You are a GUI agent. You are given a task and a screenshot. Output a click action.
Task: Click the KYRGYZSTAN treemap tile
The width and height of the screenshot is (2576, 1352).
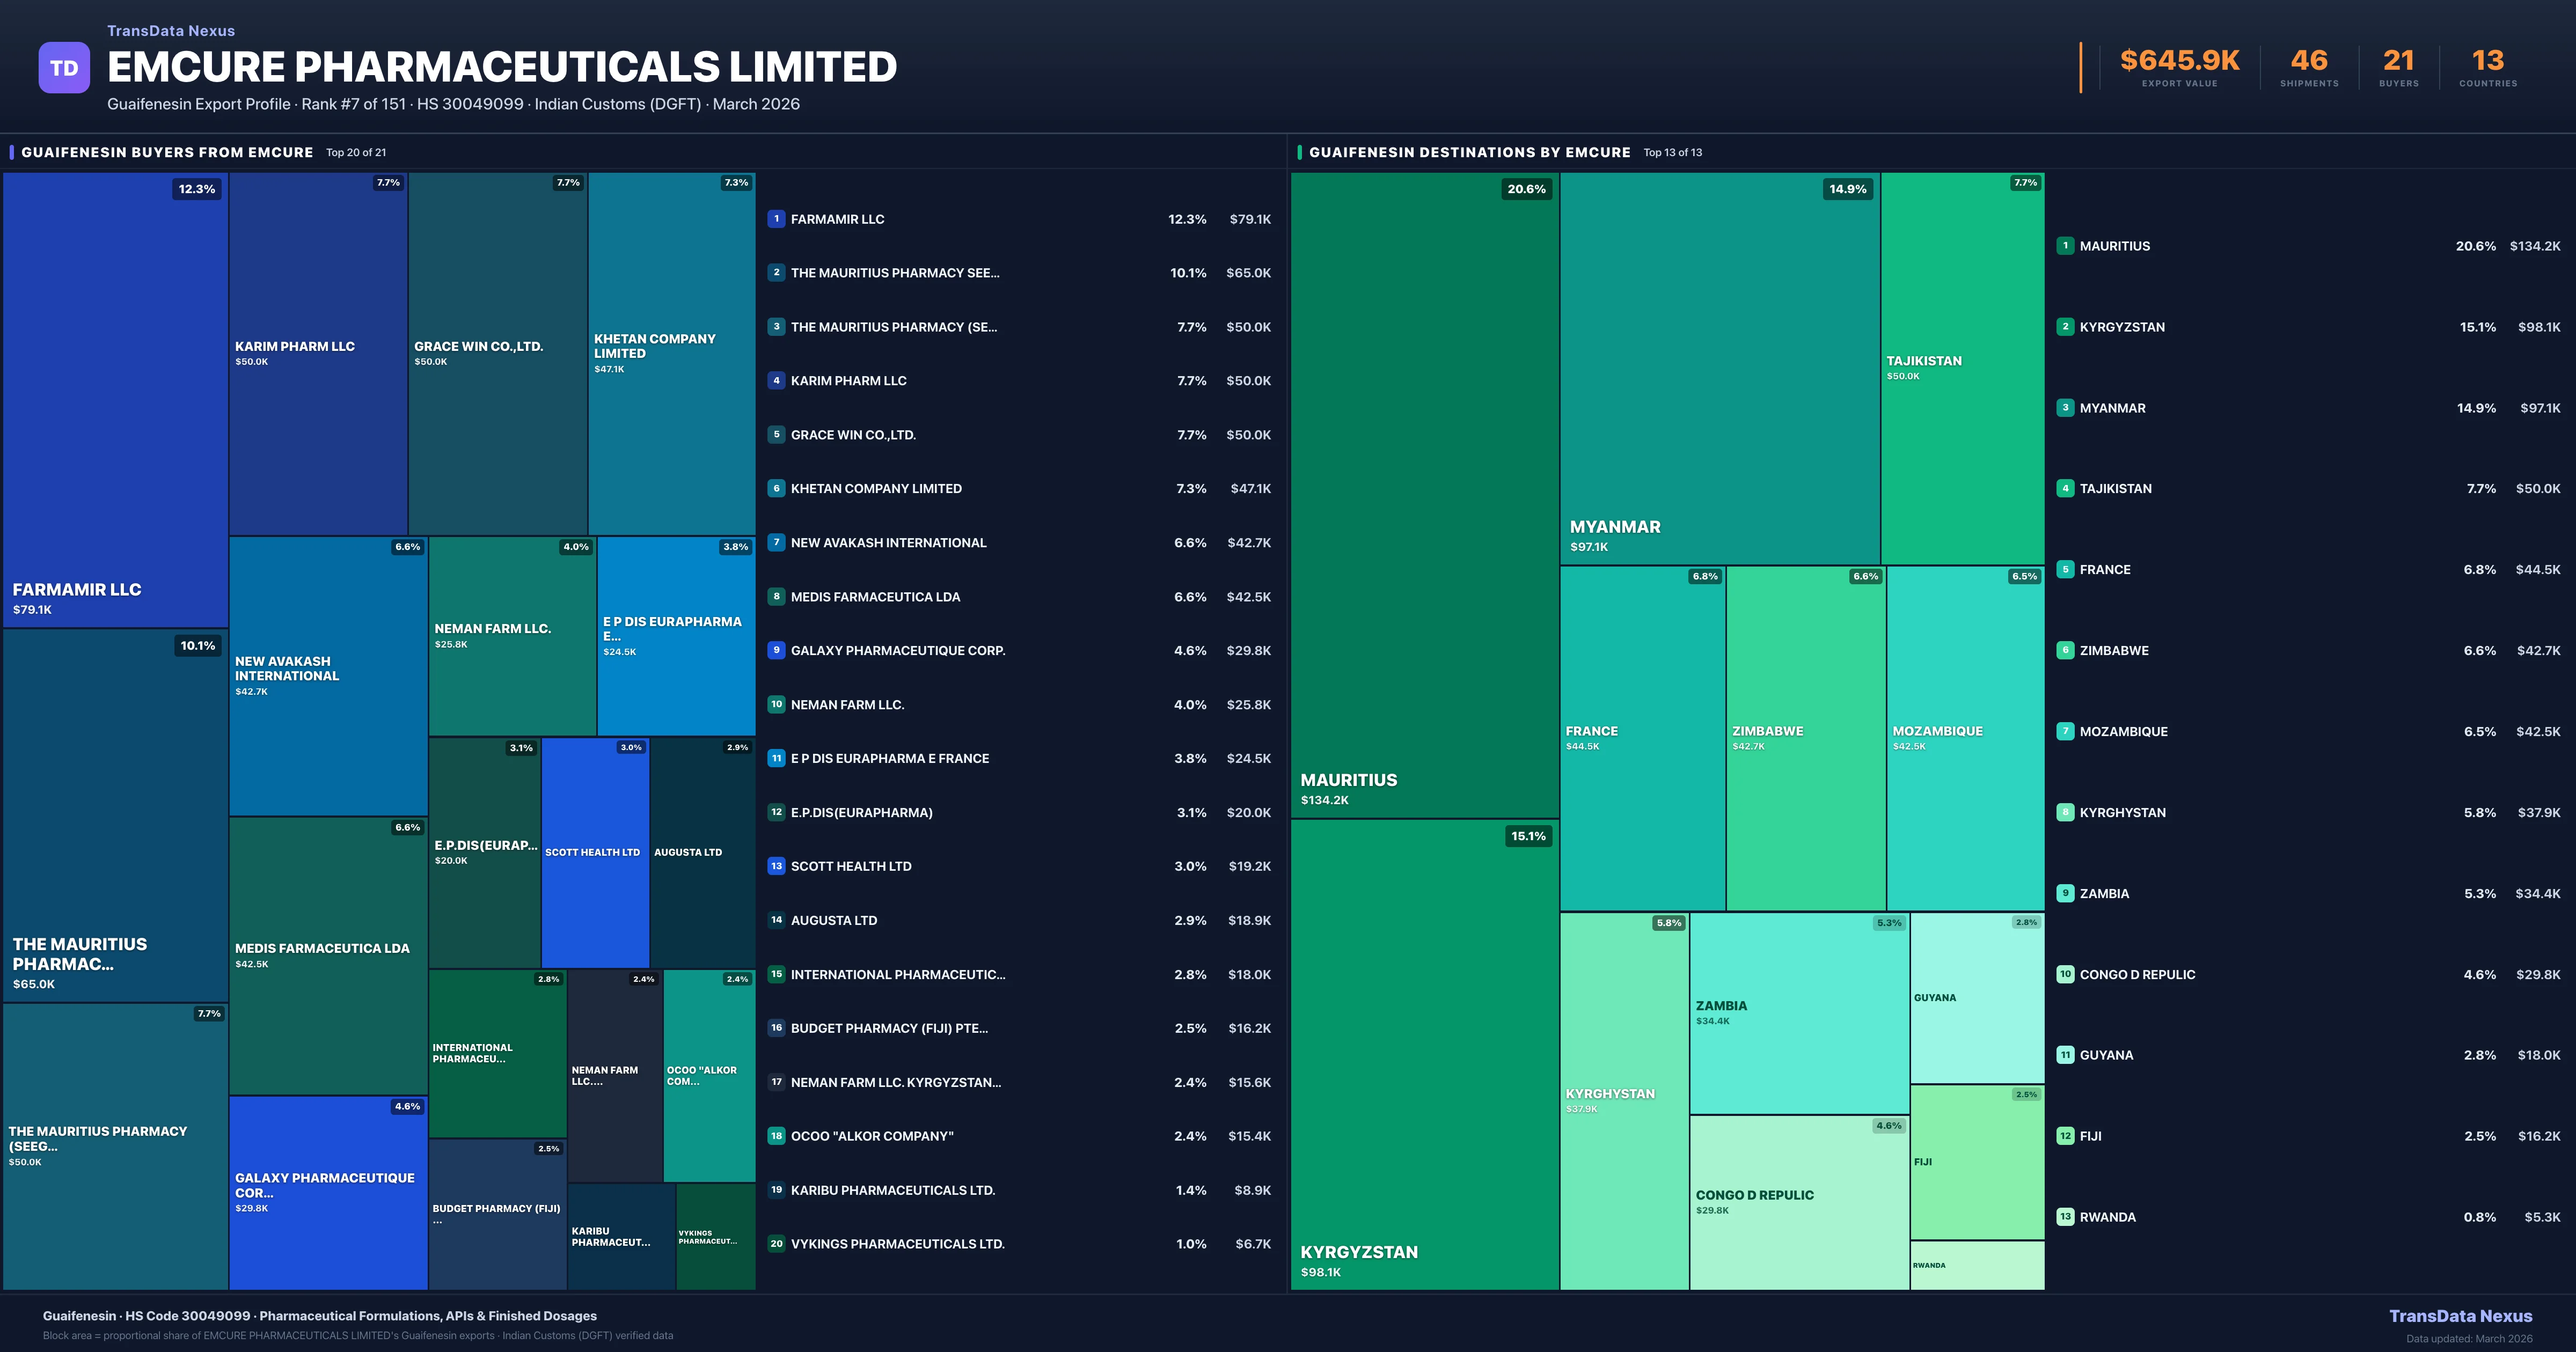click(x=1424, y=1055)
